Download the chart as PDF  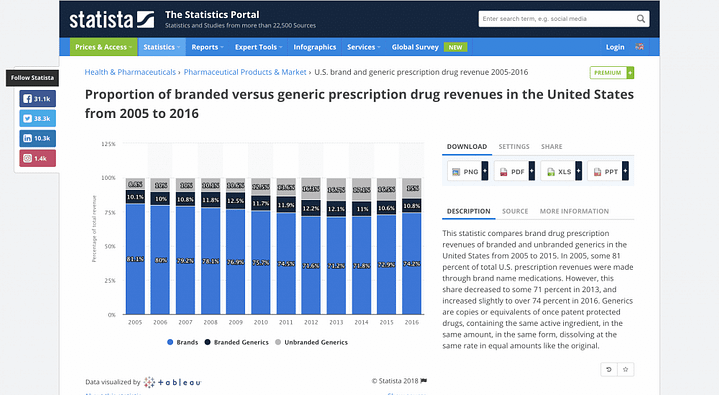pos(514,172)
